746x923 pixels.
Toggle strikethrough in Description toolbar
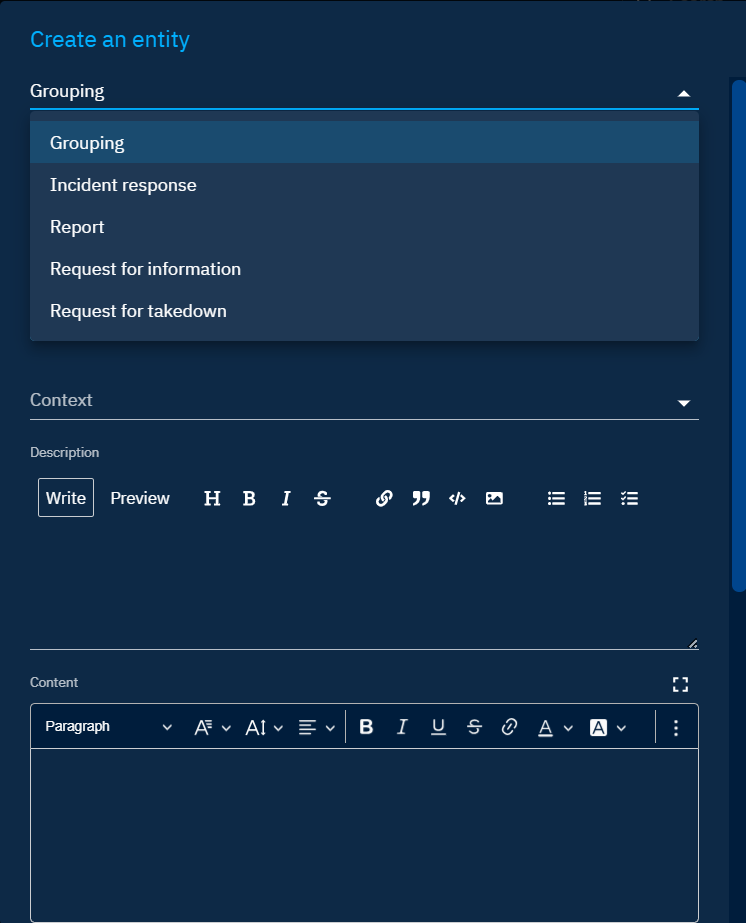click(322, 498)
